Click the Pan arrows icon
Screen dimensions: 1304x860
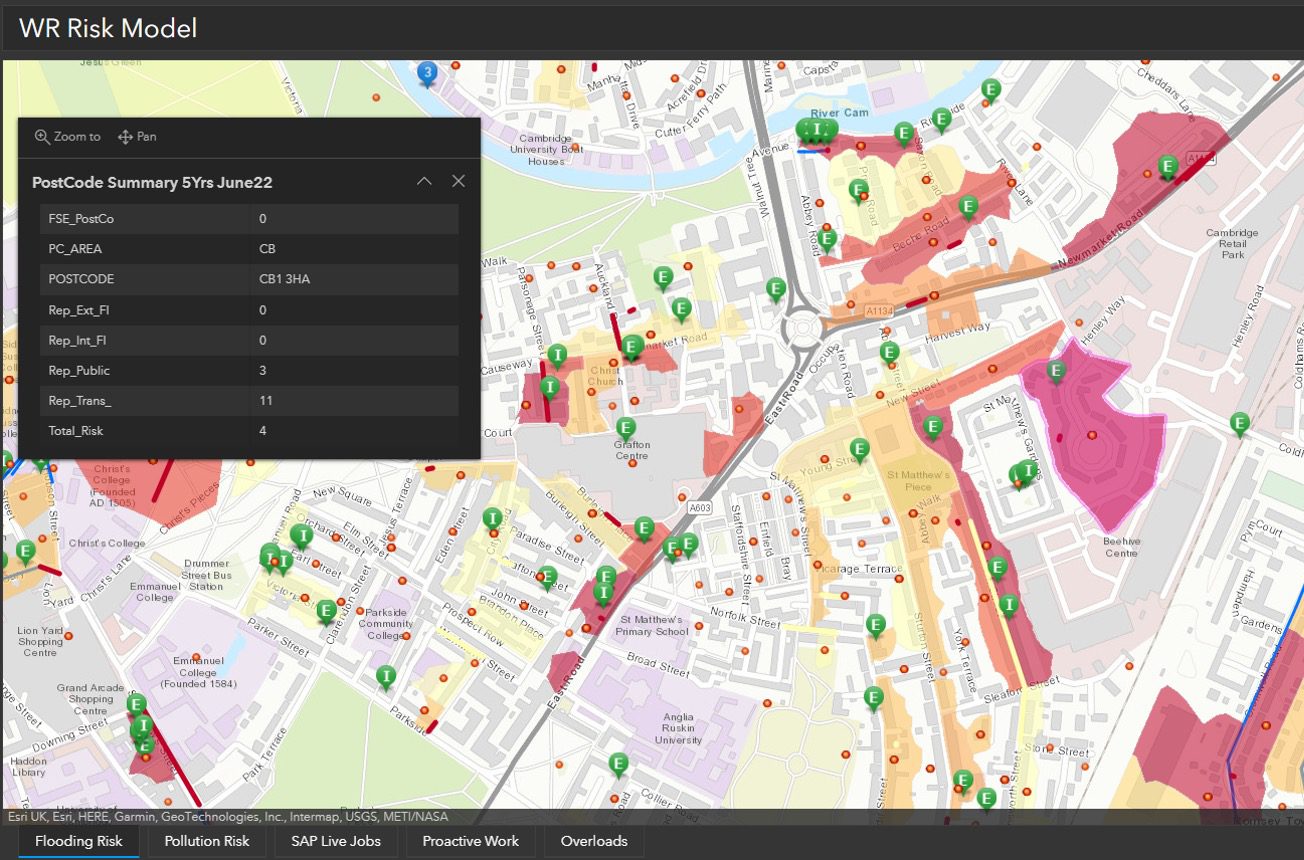coord(125,137)
